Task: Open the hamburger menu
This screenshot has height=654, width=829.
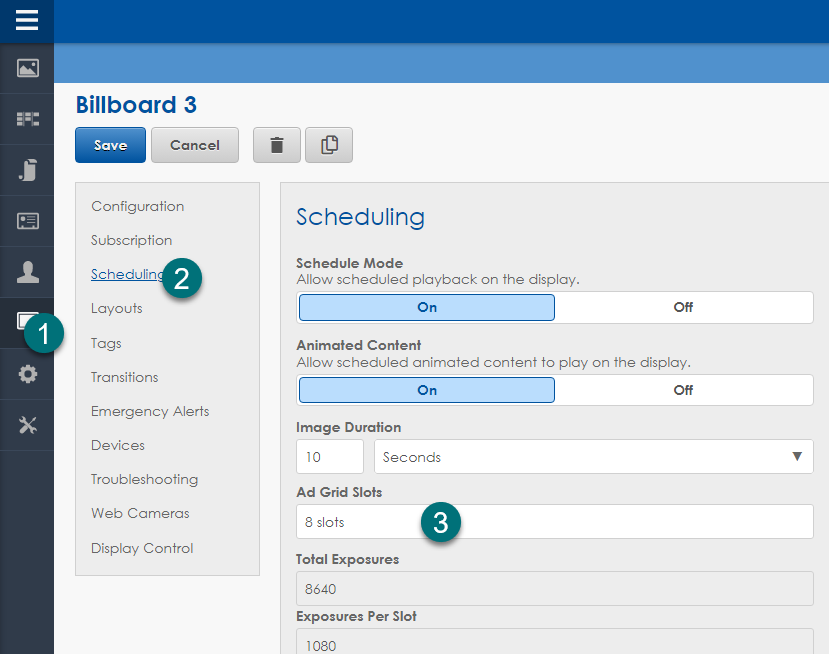Action: click(27, 20)
